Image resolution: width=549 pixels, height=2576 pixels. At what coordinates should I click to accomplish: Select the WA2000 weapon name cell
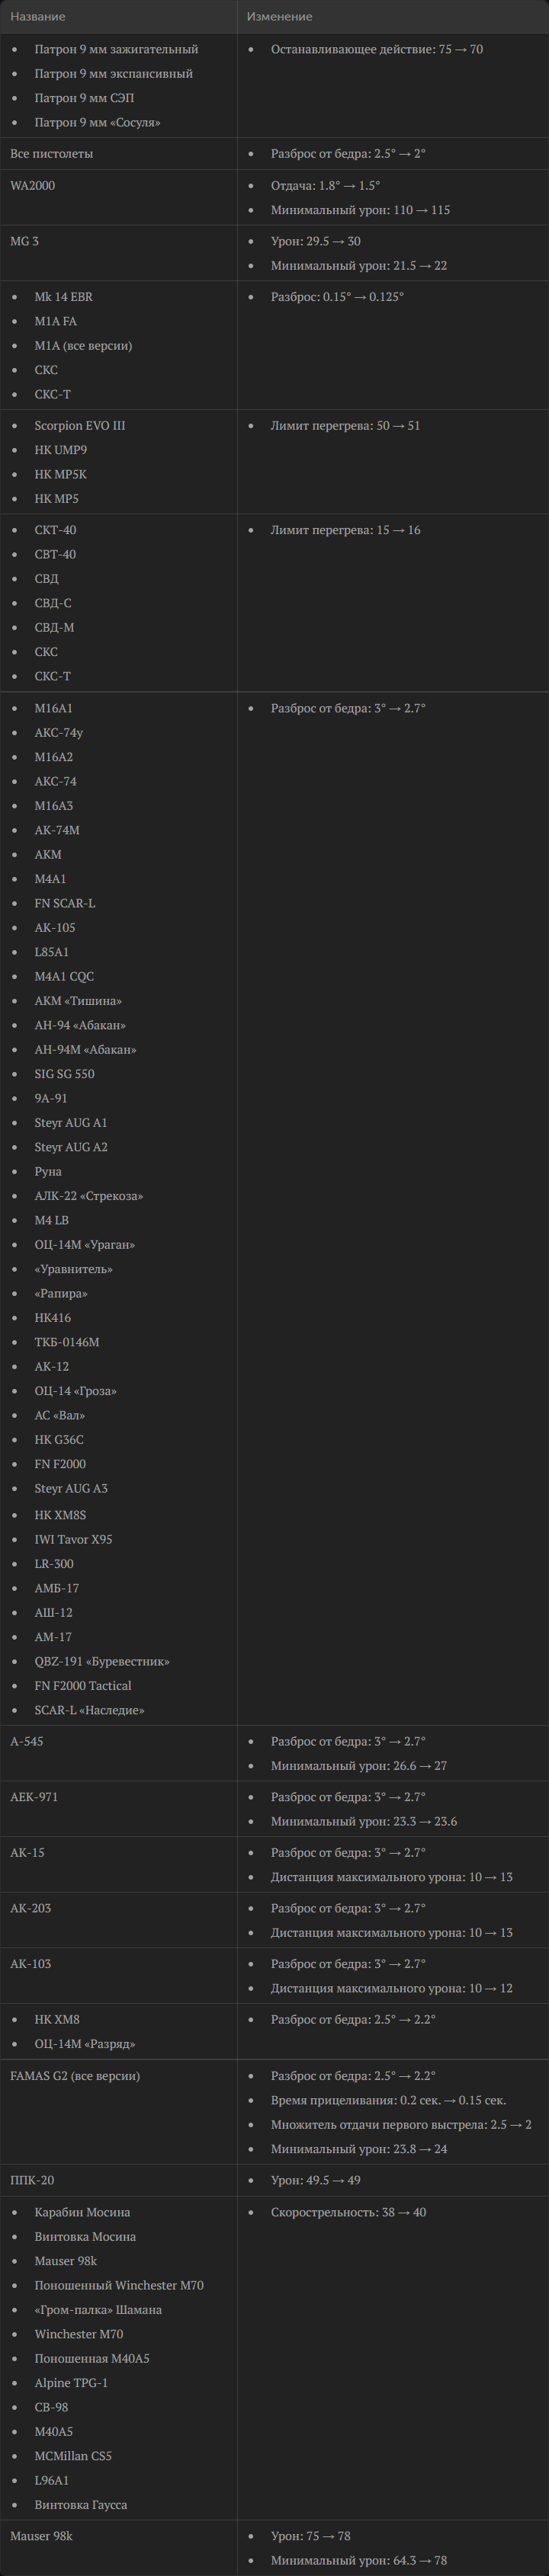33,186
